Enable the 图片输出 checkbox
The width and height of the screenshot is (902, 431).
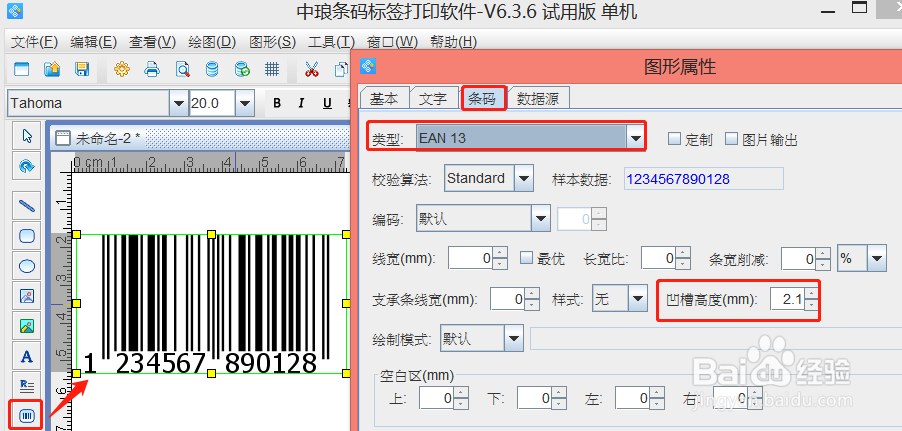(x=731, y=139)
